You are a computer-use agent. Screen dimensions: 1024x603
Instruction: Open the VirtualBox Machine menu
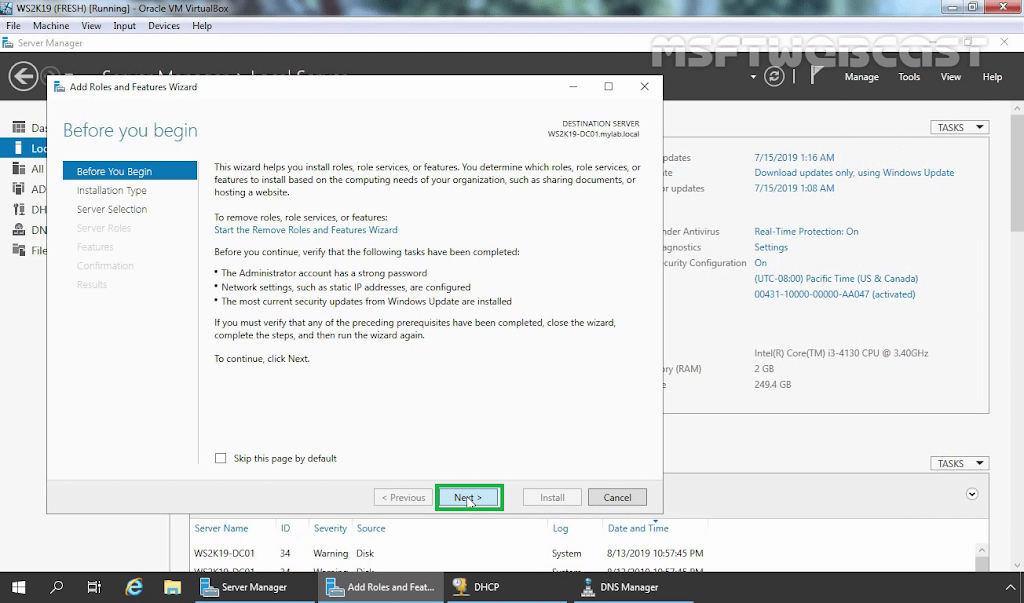[51, 25]
